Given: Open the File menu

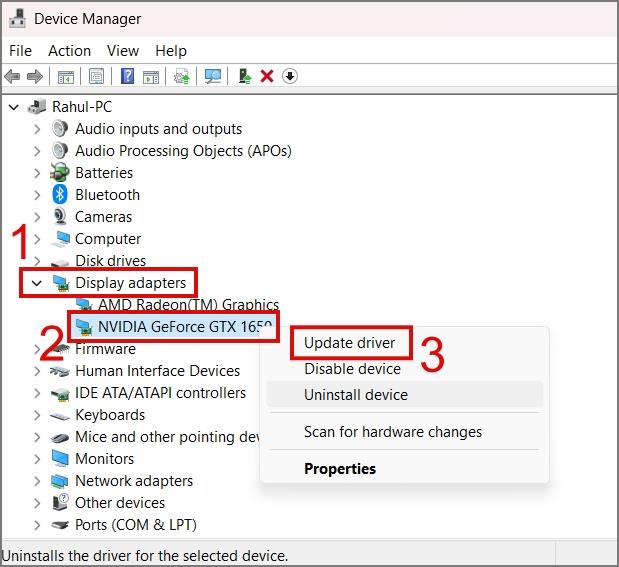Looking at the screenshot, I should [x=21, y=51].
